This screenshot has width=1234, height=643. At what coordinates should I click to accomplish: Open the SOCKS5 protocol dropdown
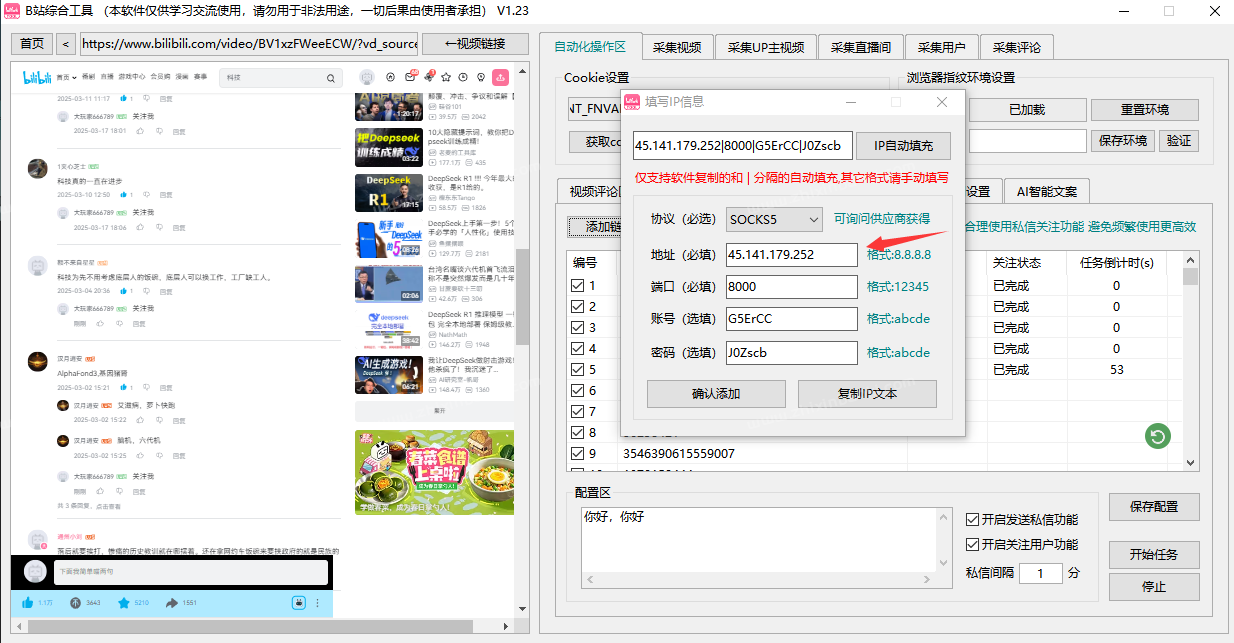click(773, 219)
